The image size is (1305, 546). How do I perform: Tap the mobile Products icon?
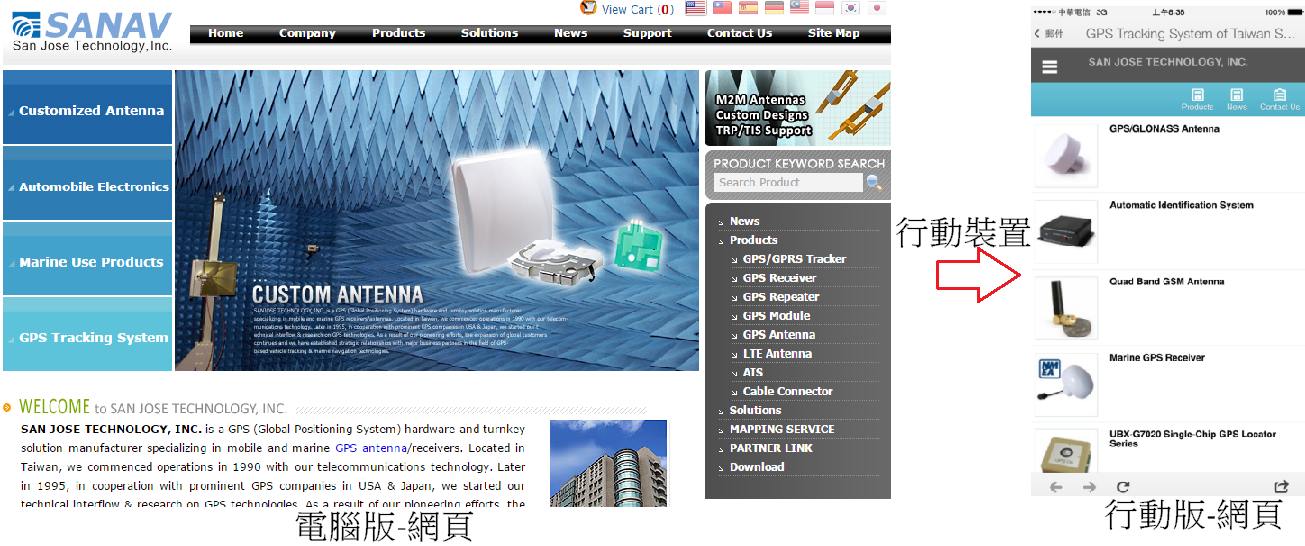[x=1197, y=99]
